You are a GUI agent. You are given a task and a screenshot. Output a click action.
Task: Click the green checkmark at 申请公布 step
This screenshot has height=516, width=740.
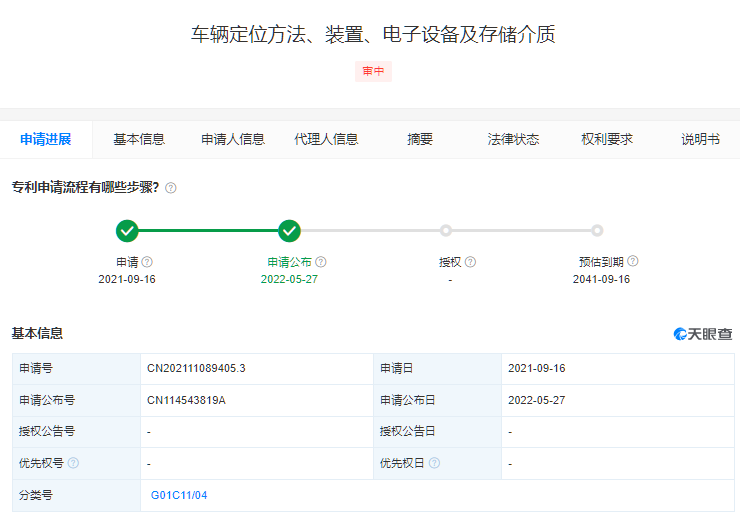[x=289, y=230]
